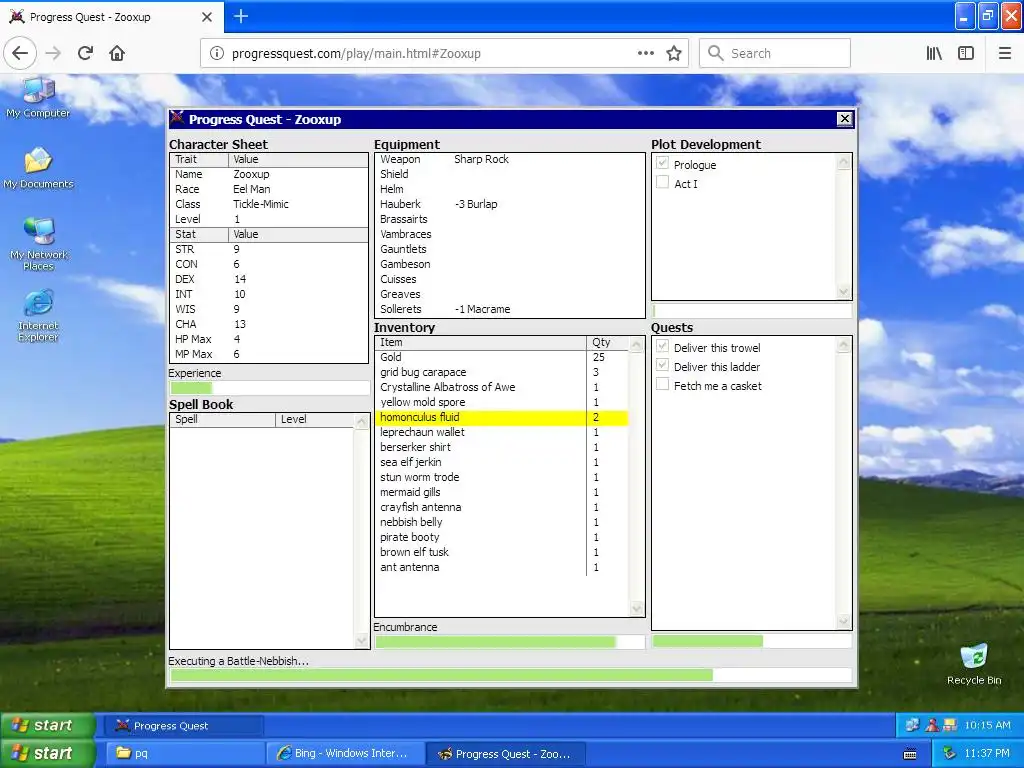This screenshot has width=1024, height=768.
Task: Open the browser hamburger menu
Action: pos(1005,54)
